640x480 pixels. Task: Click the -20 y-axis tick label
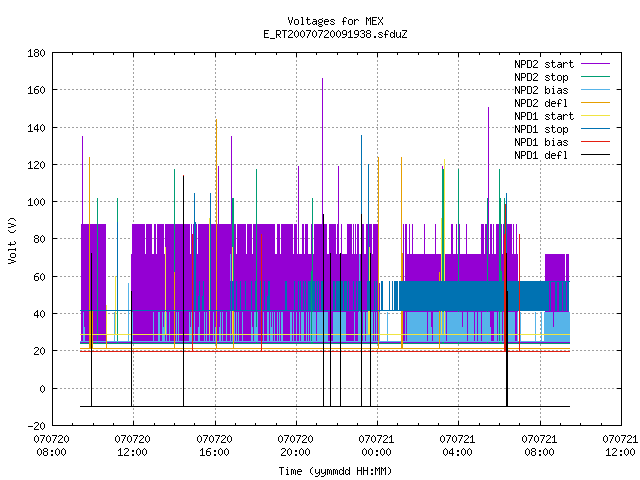pos(36,426)
